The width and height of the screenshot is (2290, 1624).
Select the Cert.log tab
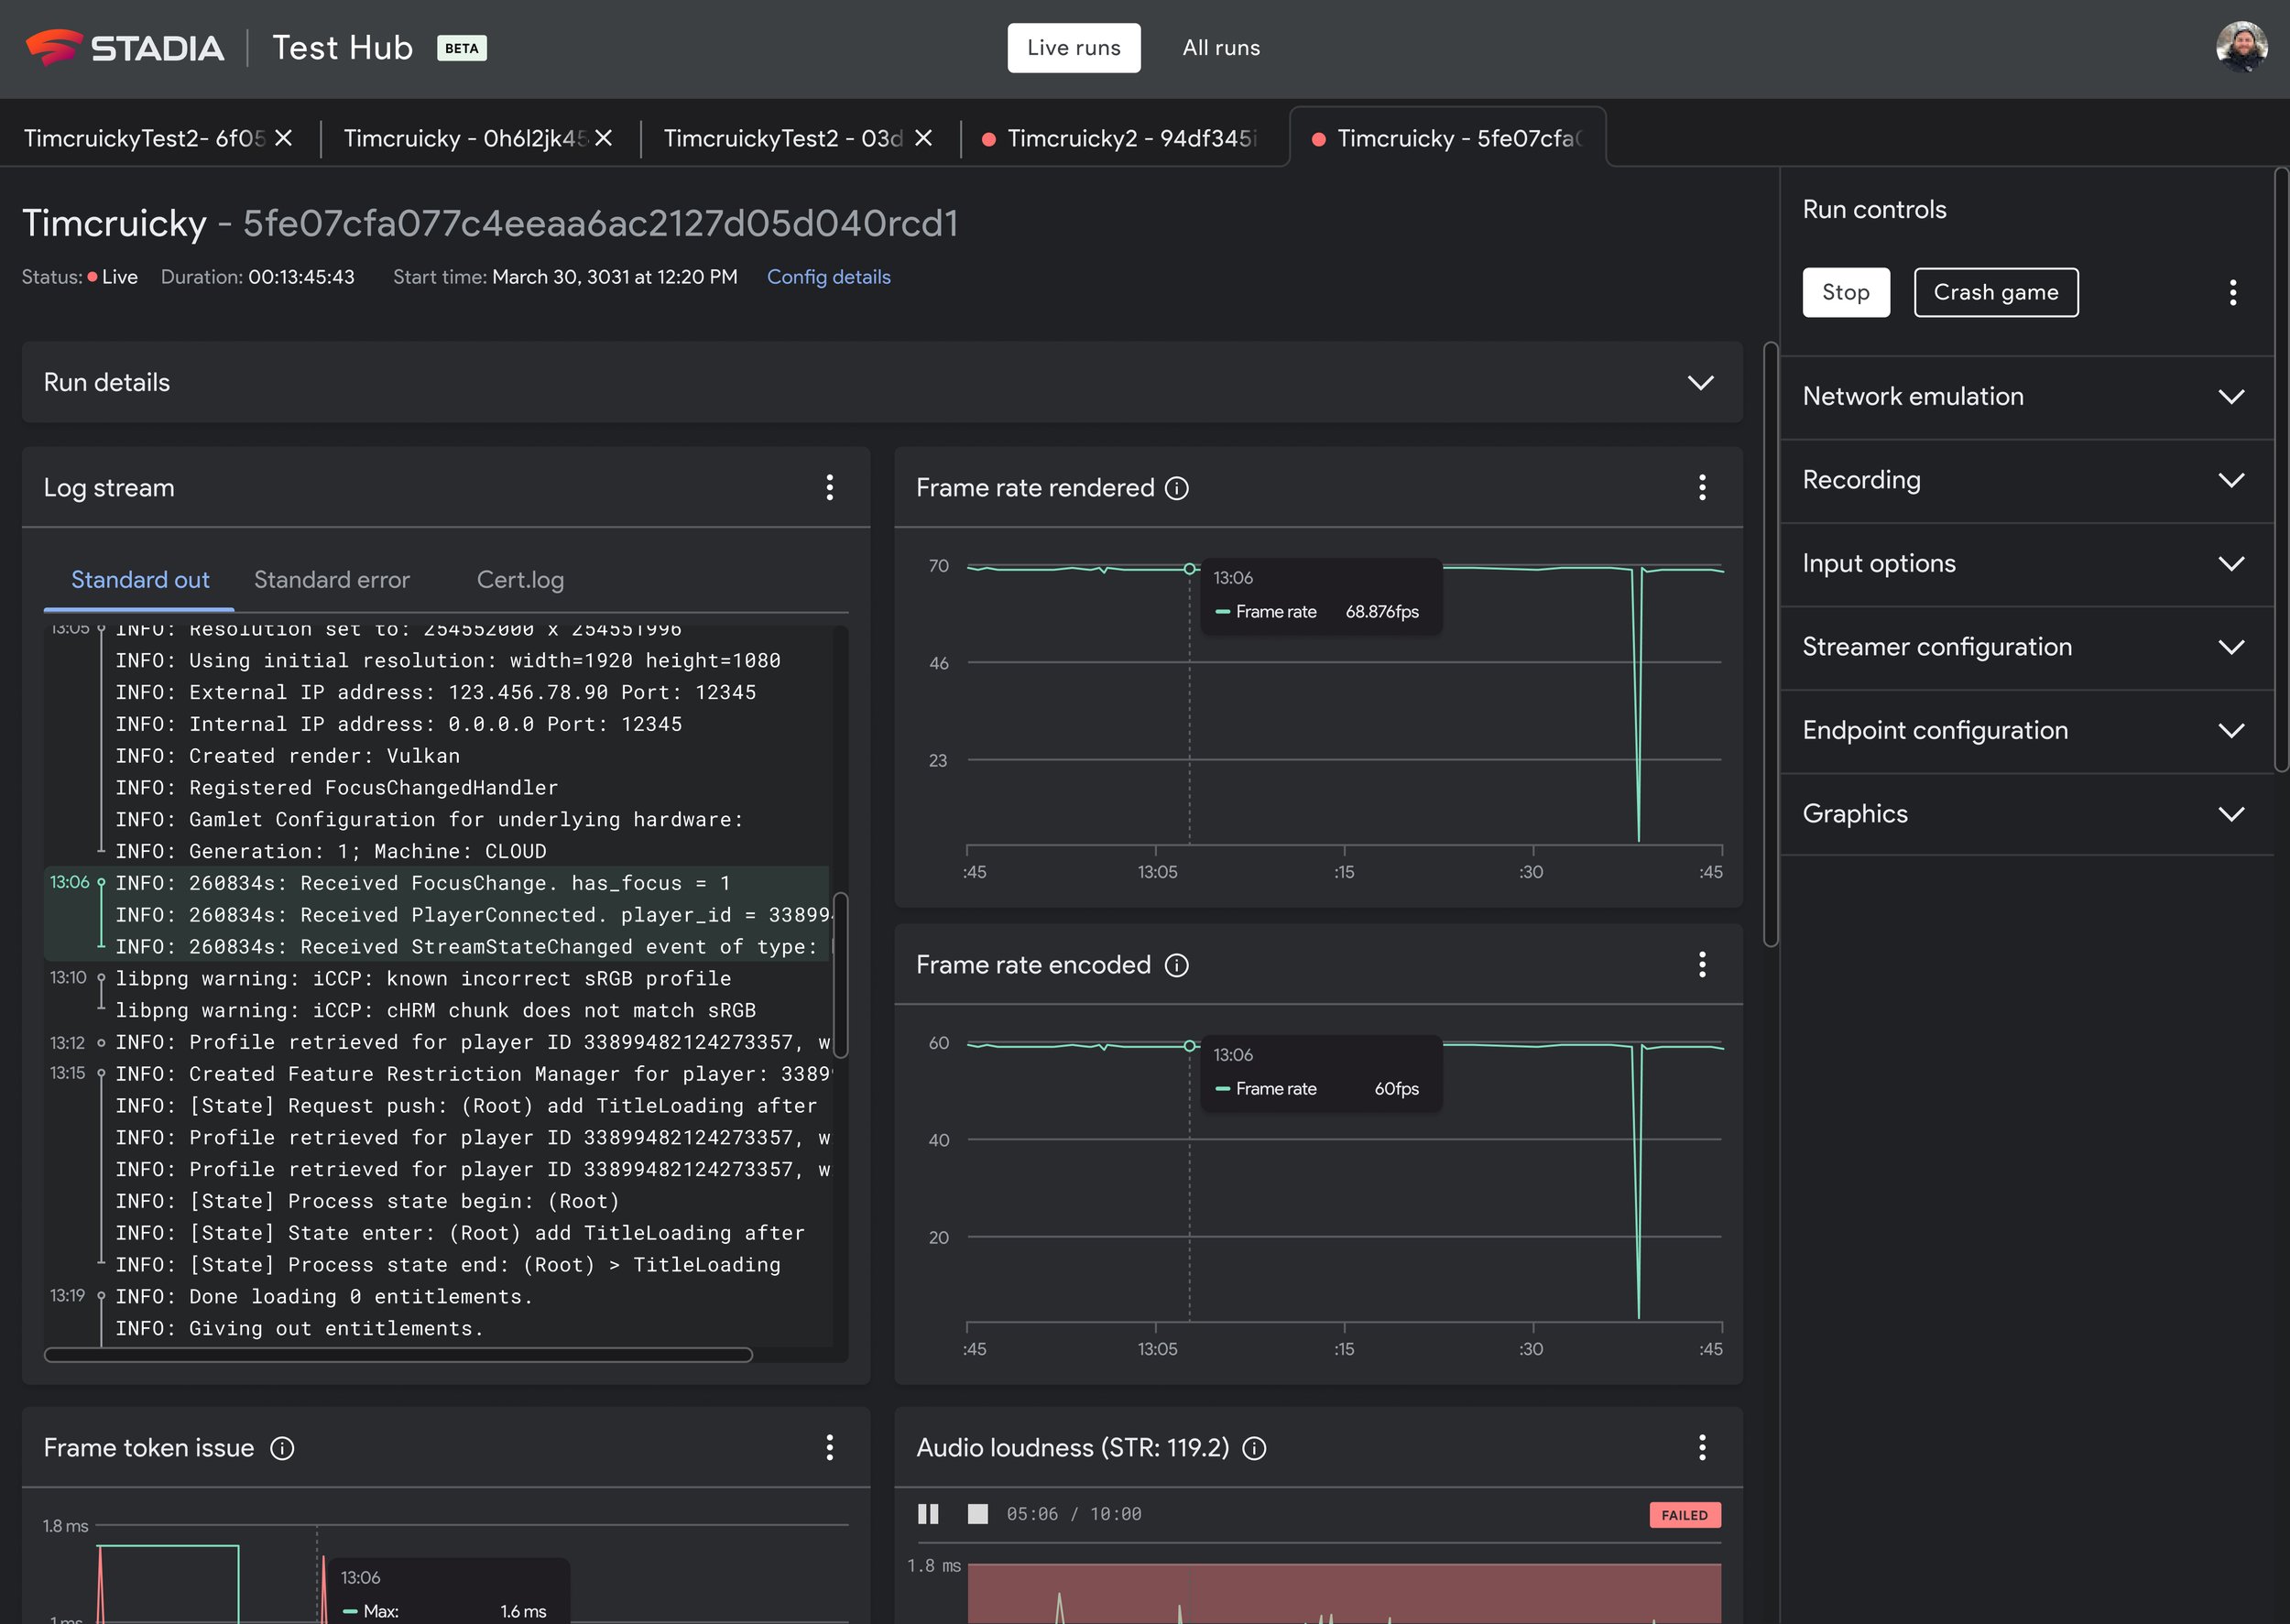[519, 580]
